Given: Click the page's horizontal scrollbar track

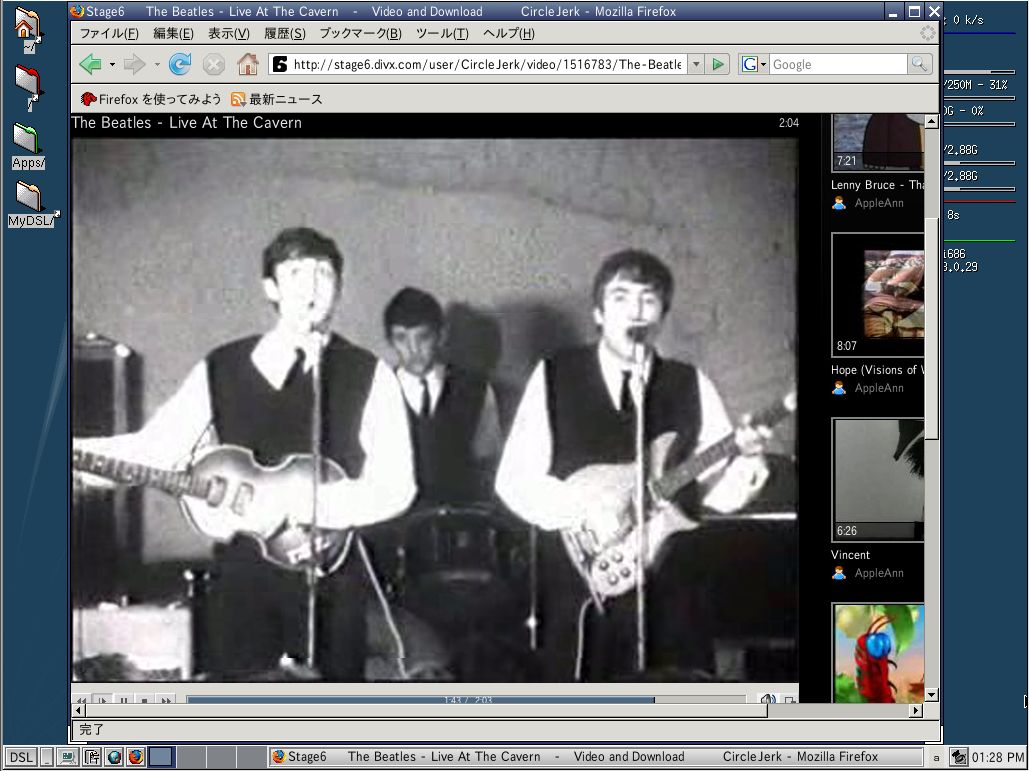Looking at the screenshot, I should click(499, 710).
